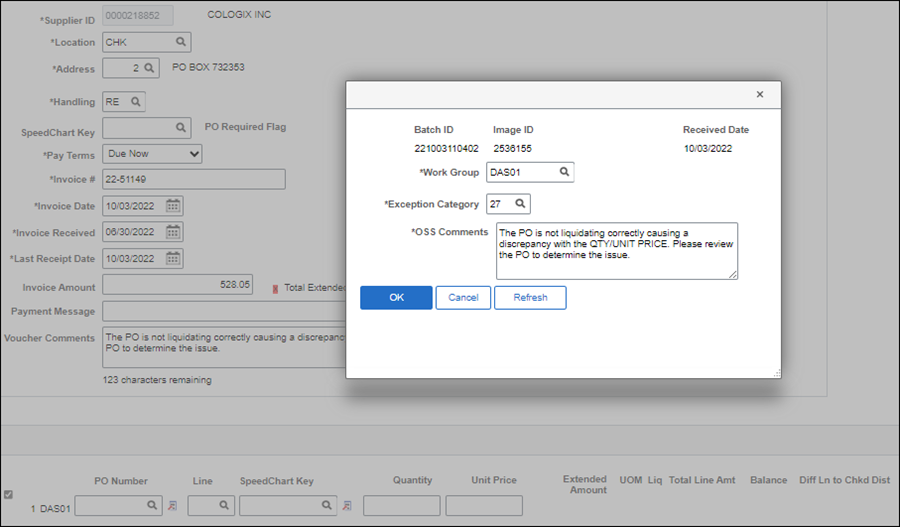Click the dialog corner resize grip
The image size is (900, 527).
click(777, 373)
